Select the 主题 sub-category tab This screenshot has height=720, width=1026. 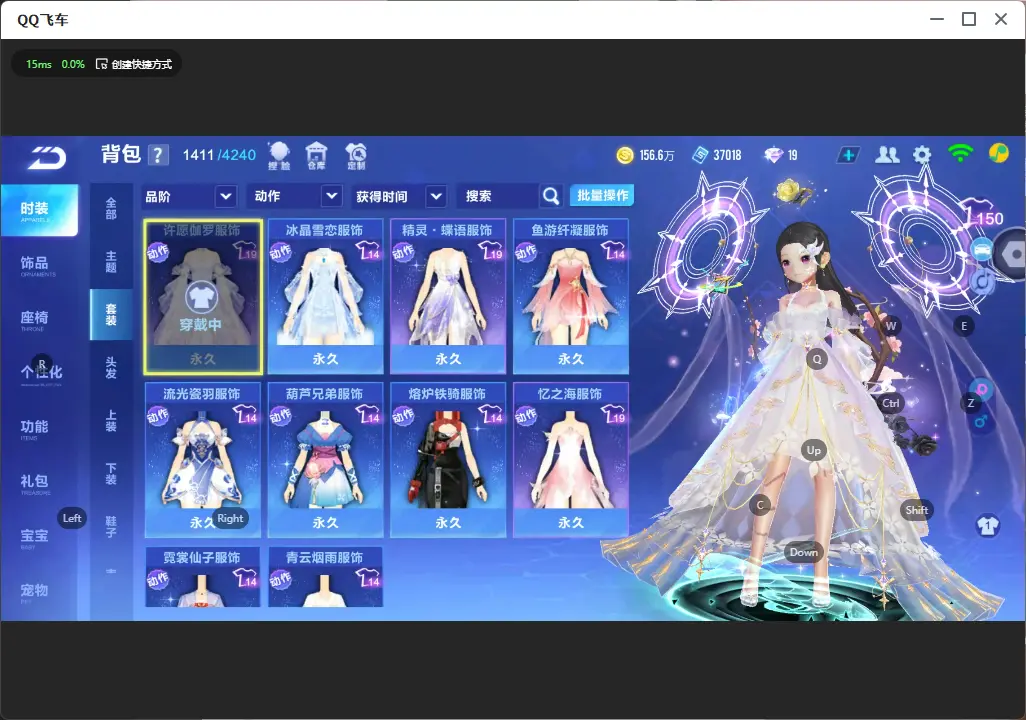pyautogui.click(x=111, y=262)
